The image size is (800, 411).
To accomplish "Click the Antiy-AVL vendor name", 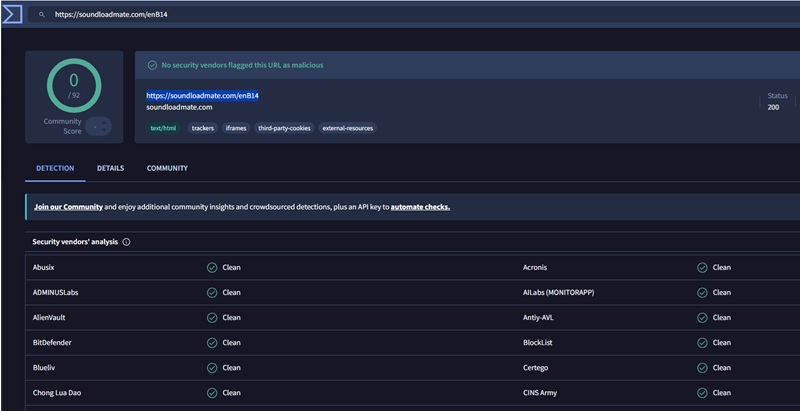I will click(x=538, y=318).
